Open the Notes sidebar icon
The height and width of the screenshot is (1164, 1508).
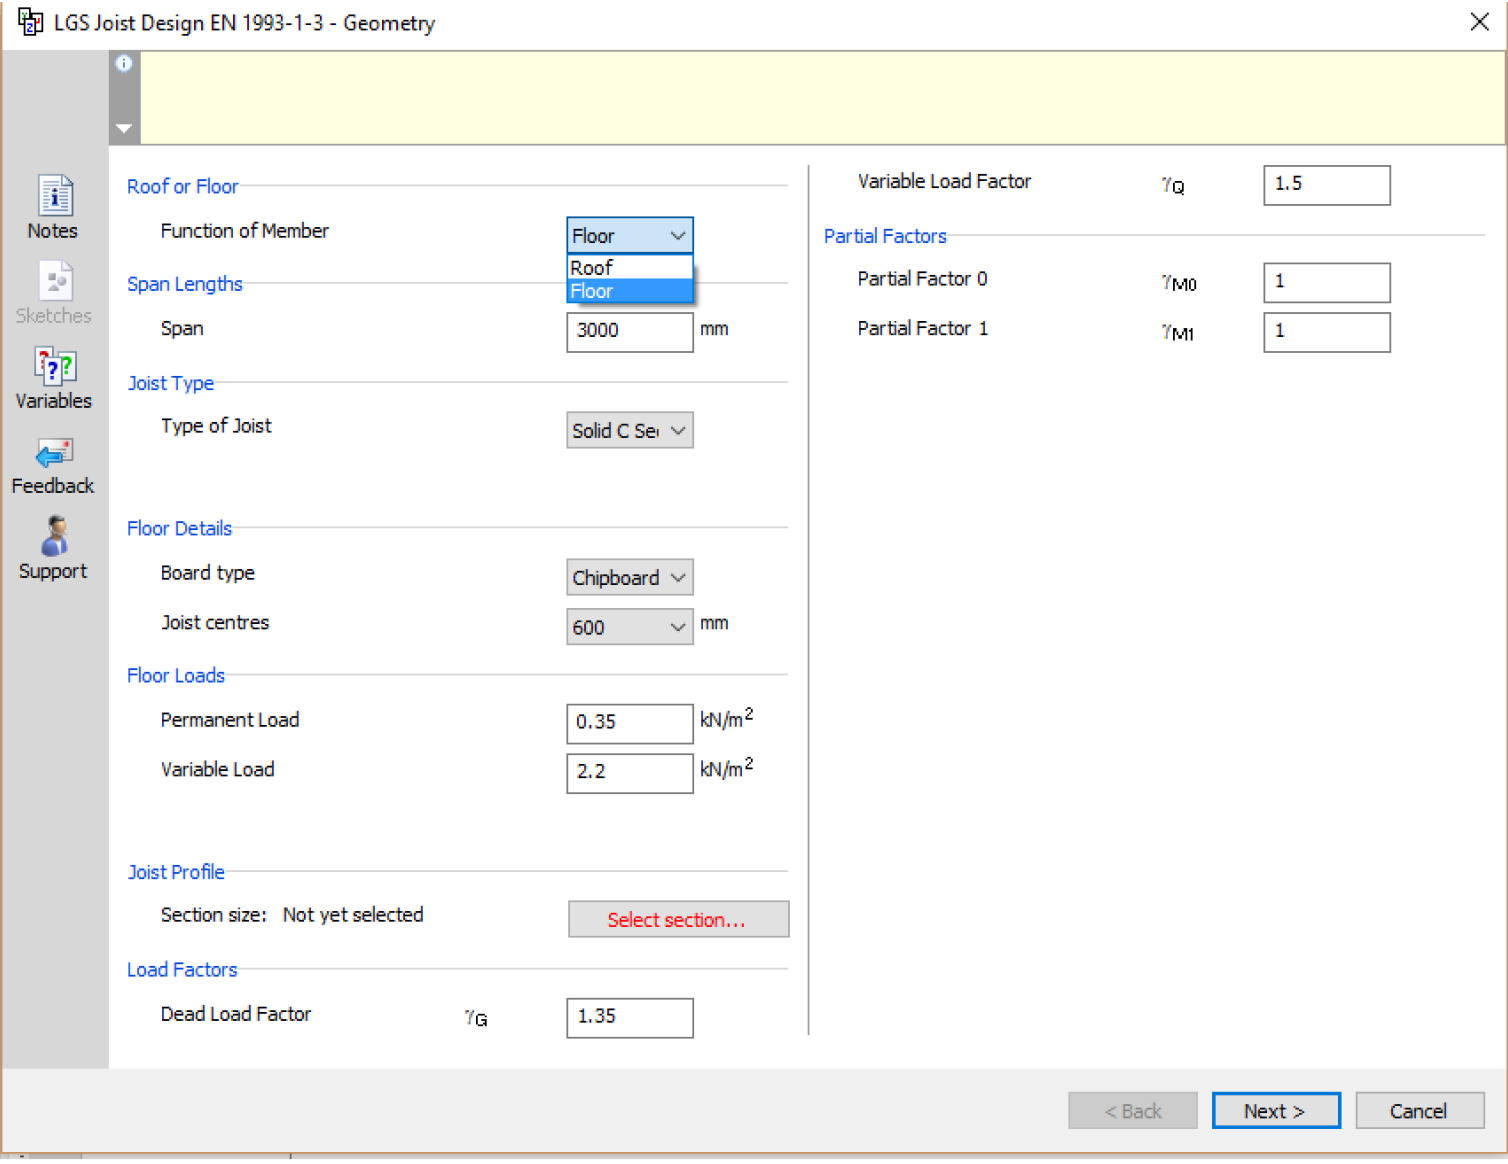point(54,196)
